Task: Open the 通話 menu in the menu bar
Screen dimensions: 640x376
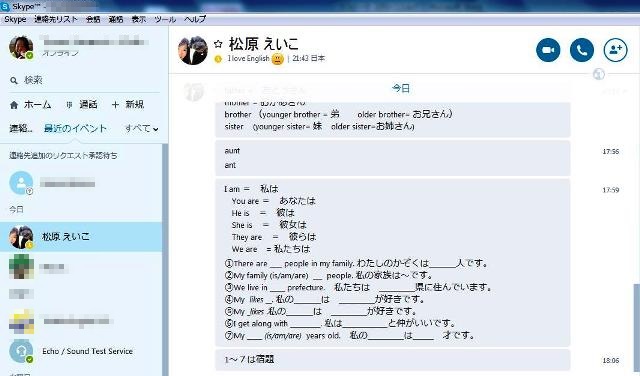Action: pos(116,19)
